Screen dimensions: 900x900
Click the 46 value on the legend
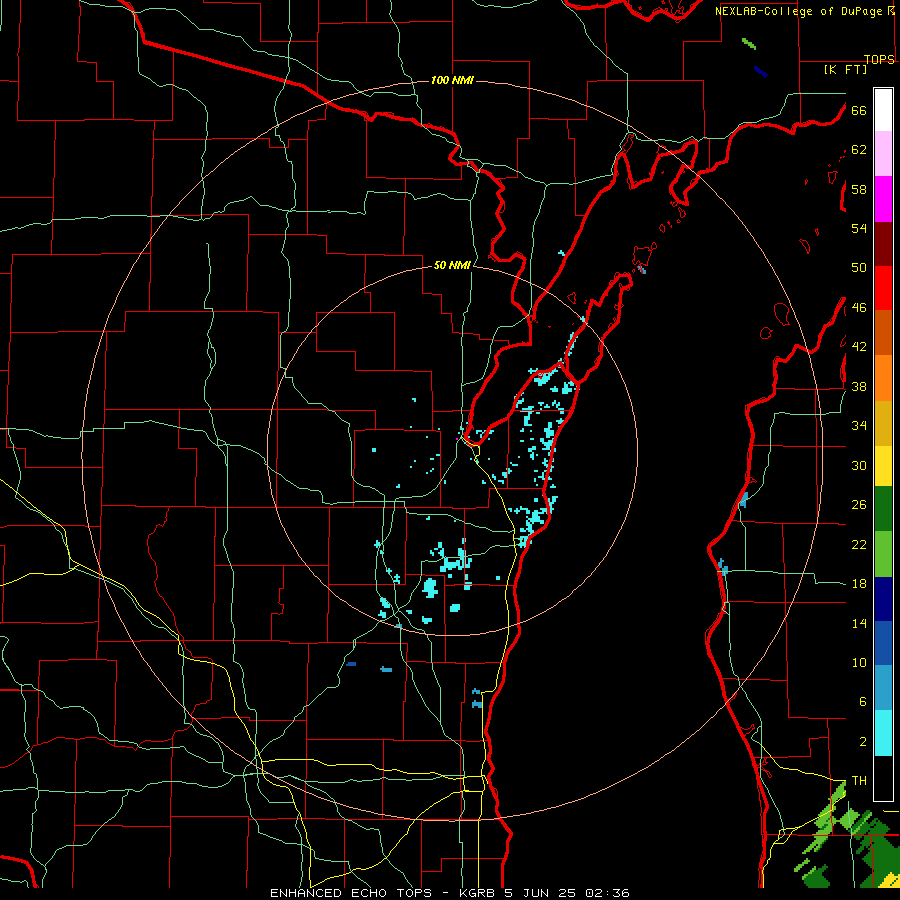pos(859,308)
